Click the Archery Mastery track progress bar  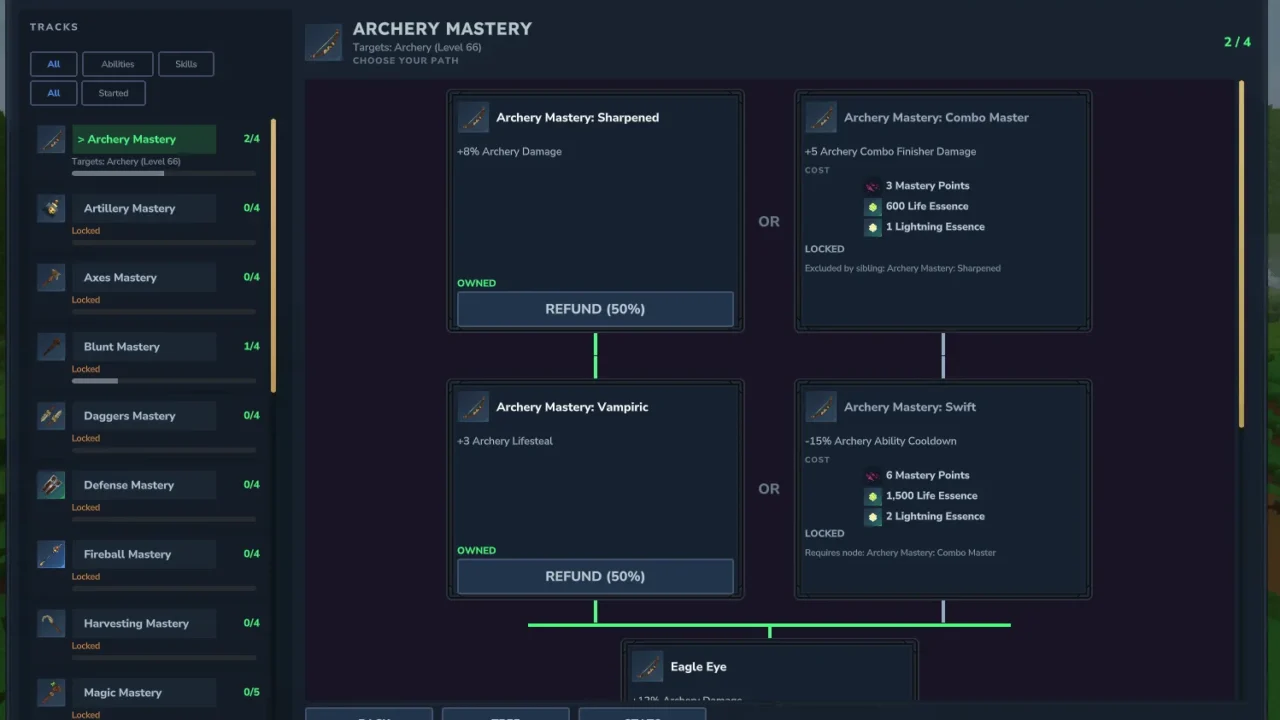(x=164, y=173)
